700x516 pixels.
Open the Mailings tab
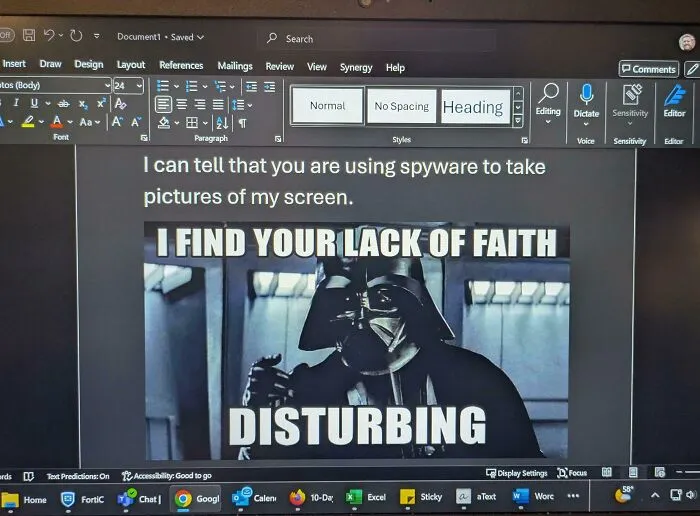click(235, 66)
